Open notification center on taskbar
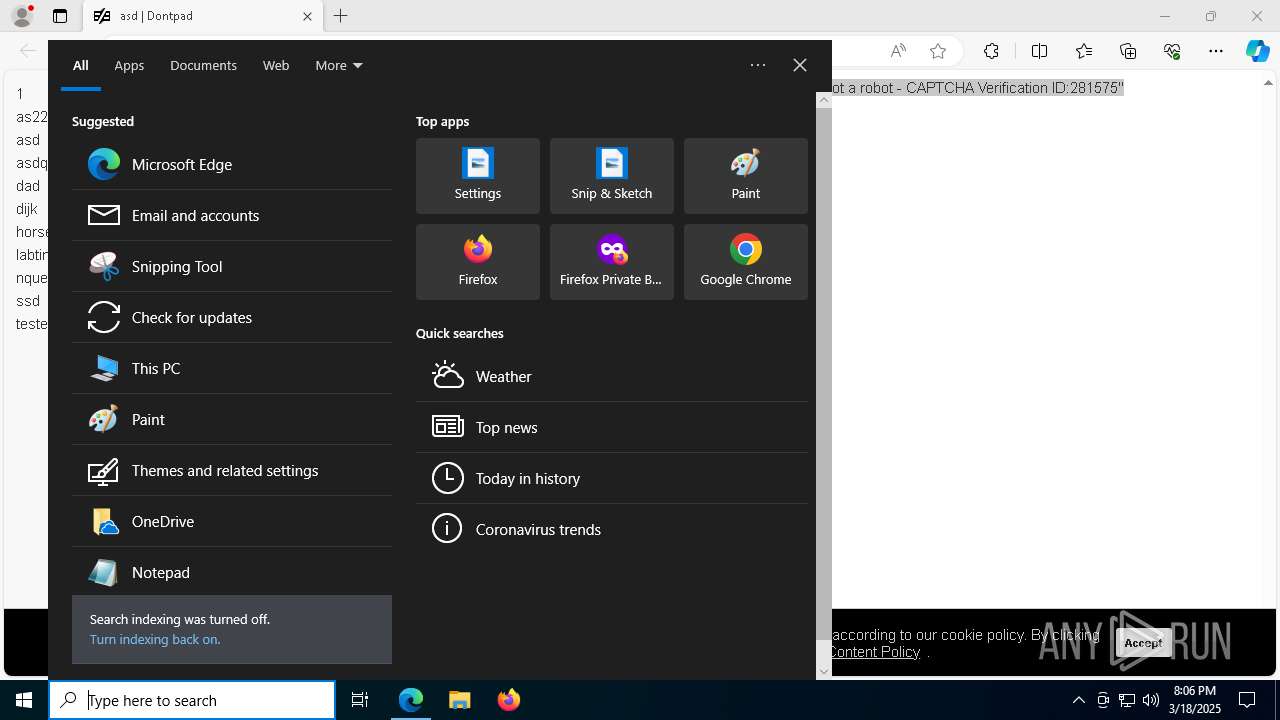The height and width of the screenshot is (720, 1280). coord(1247,700)
